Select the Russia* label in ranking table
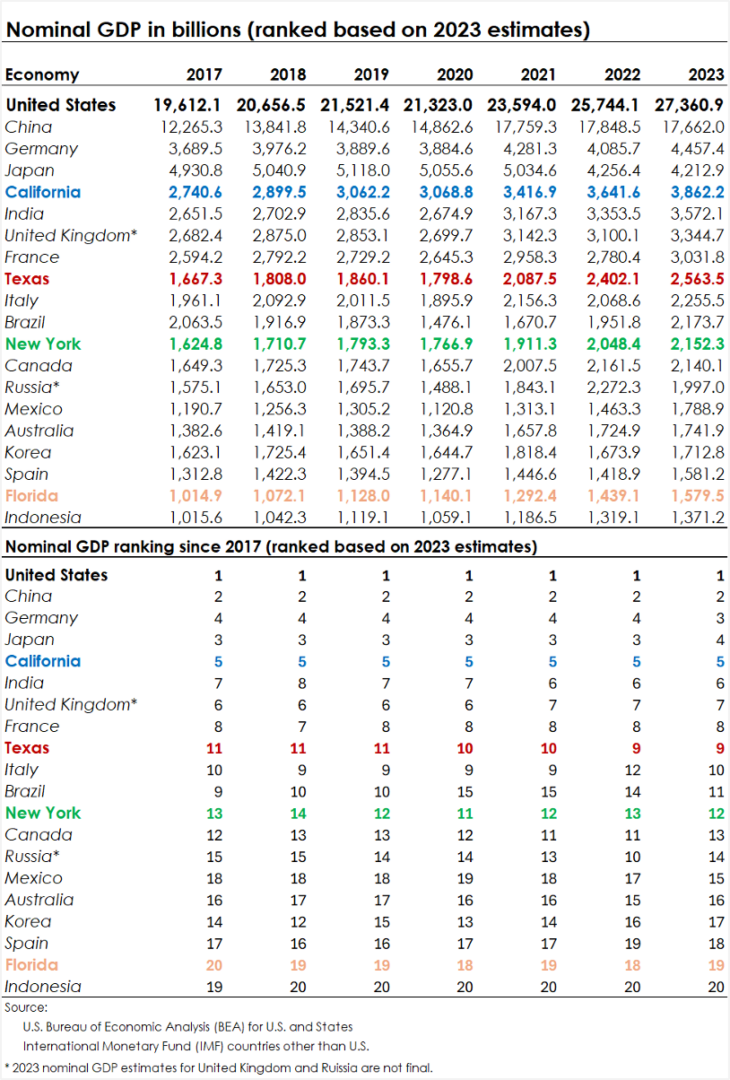 coord(32,856)
